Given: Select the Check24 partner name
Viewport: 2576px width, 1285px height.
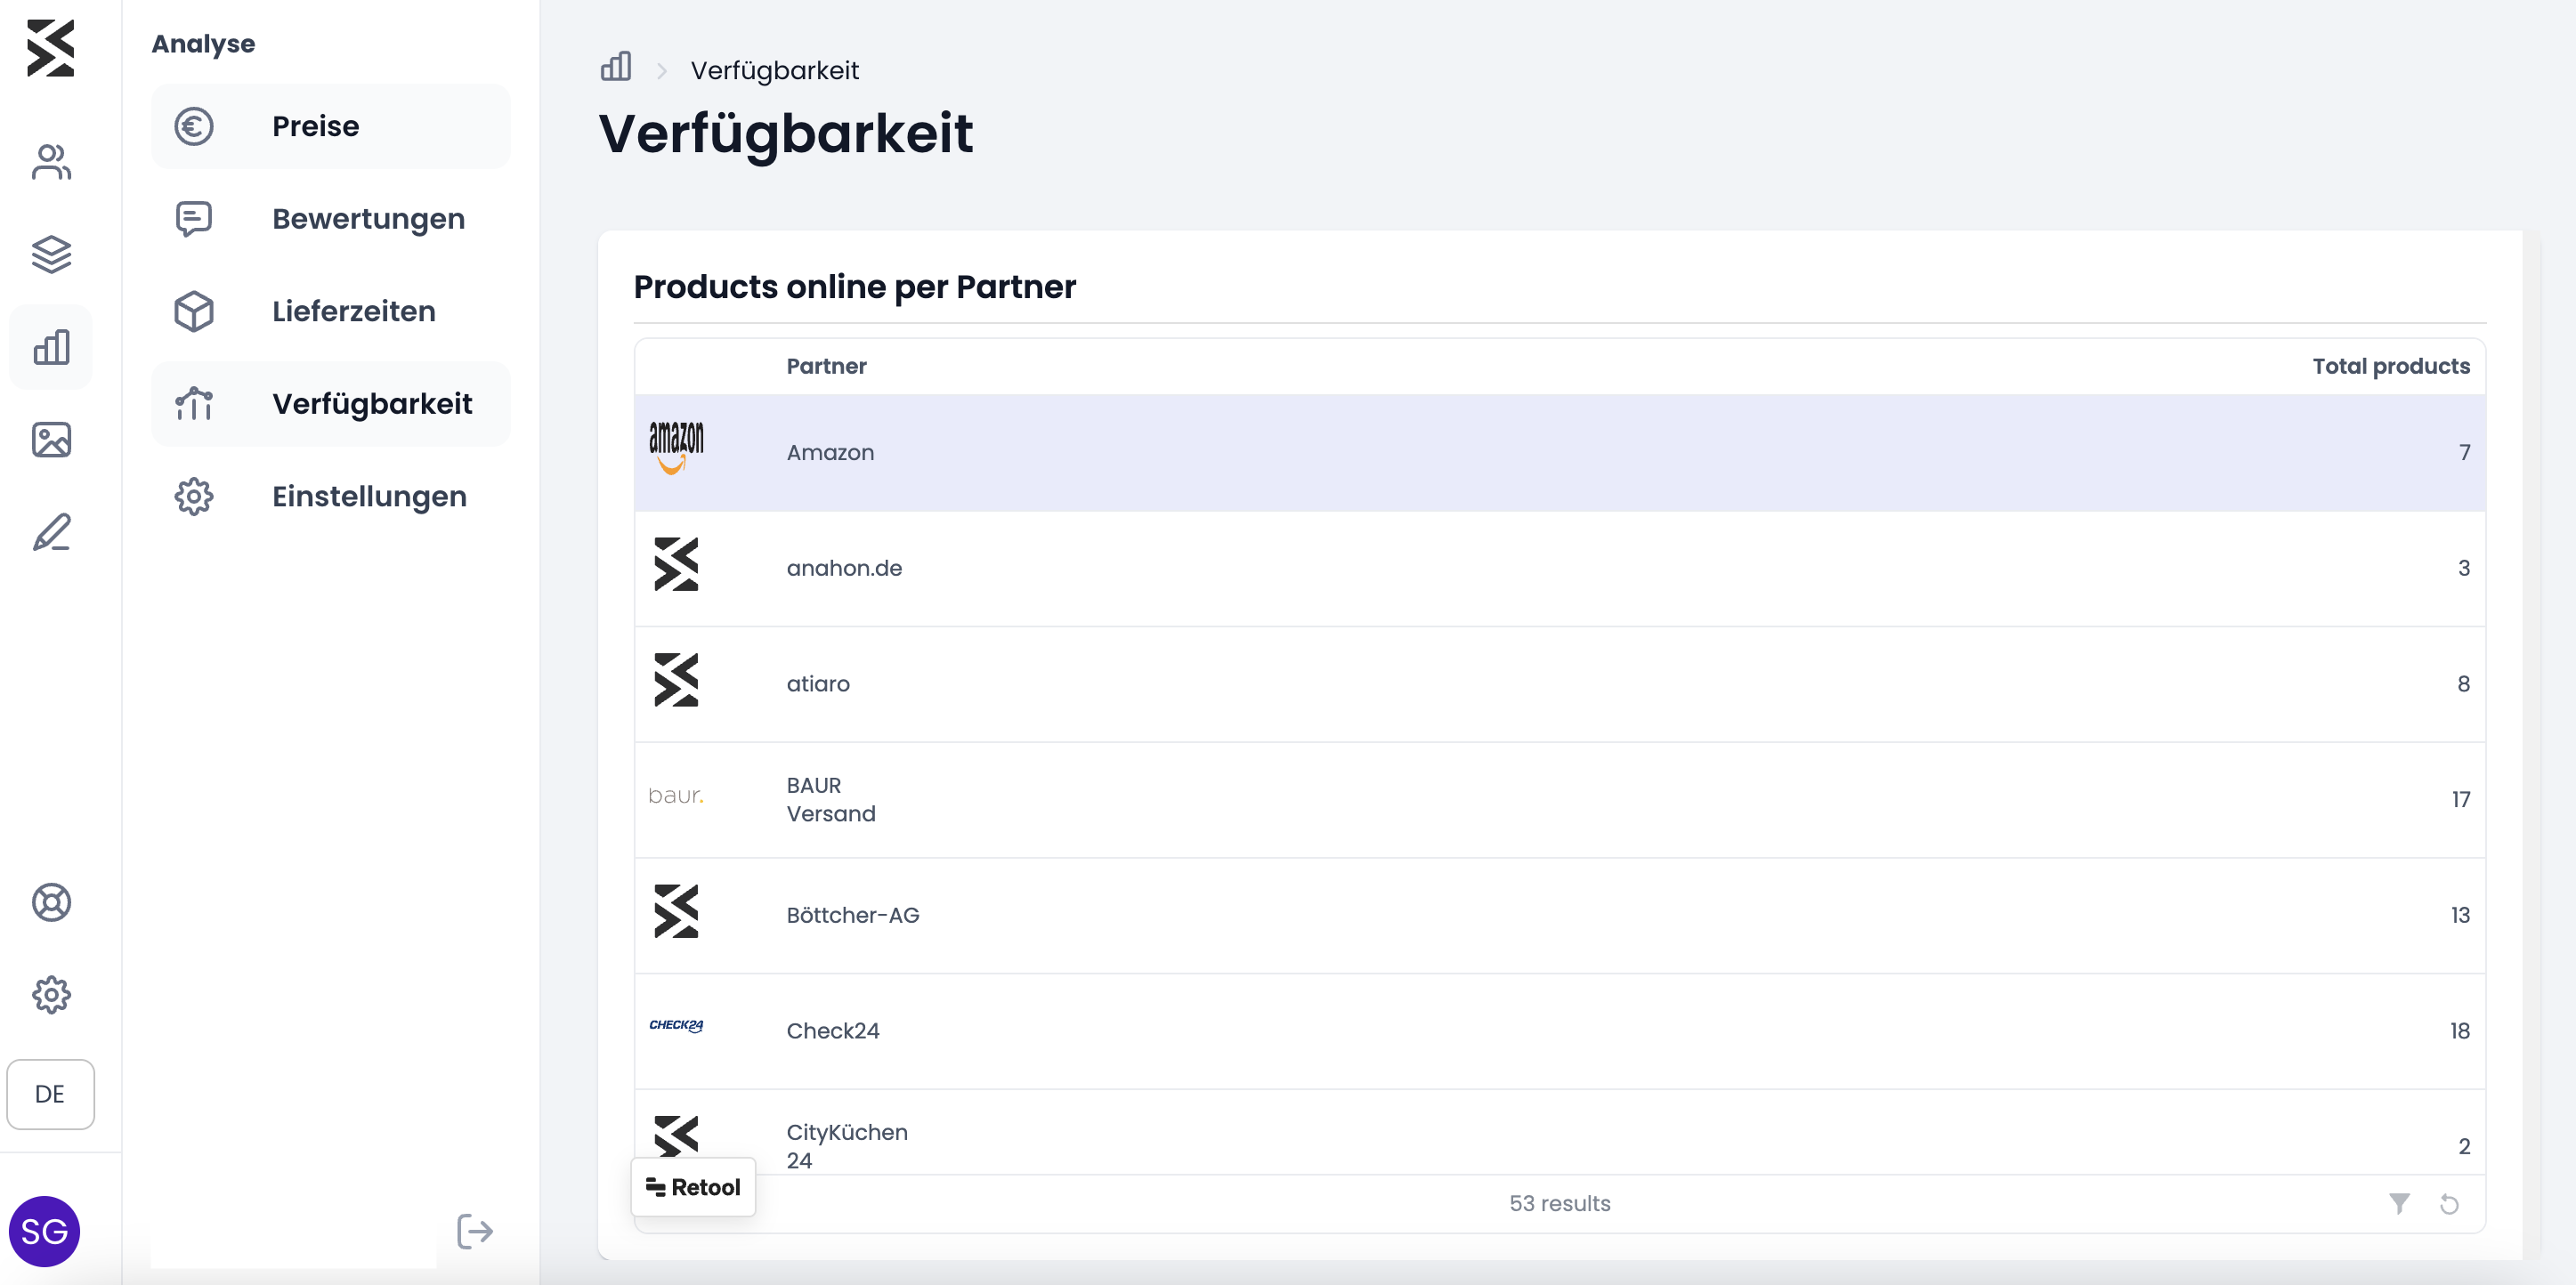Looking at the screenshot, I should coord(833,1031).
